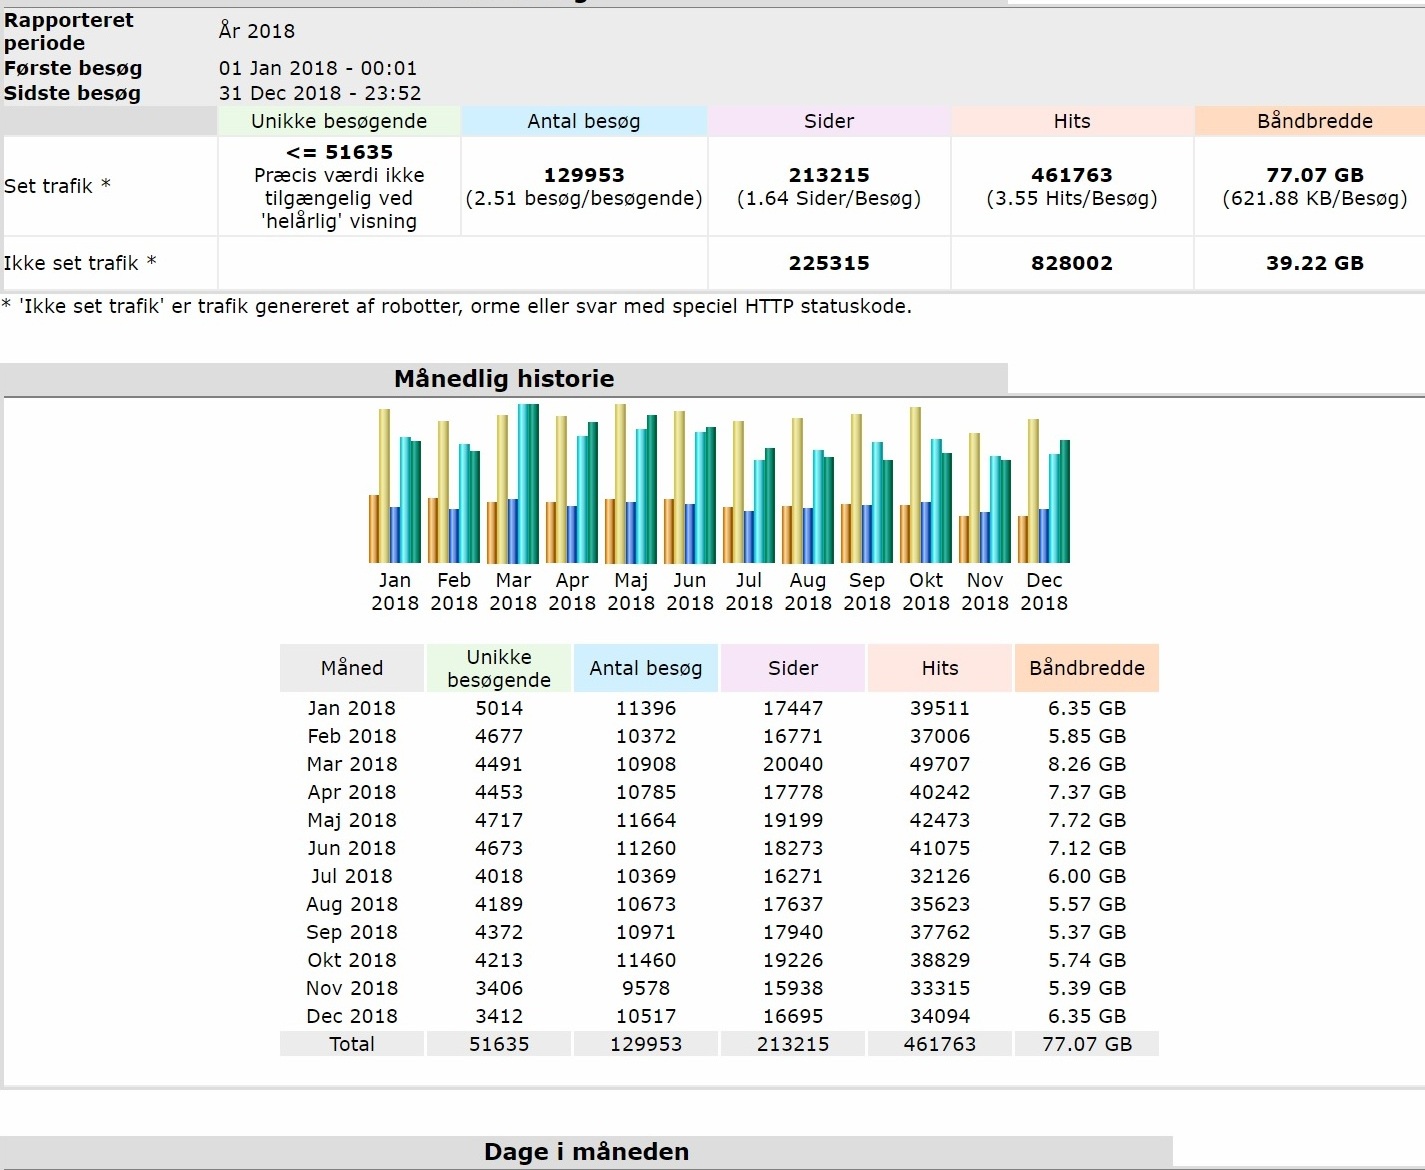Click the 'Månedlig historie' section header
Screen dimensions: 1425x1170
pos(504,379)
